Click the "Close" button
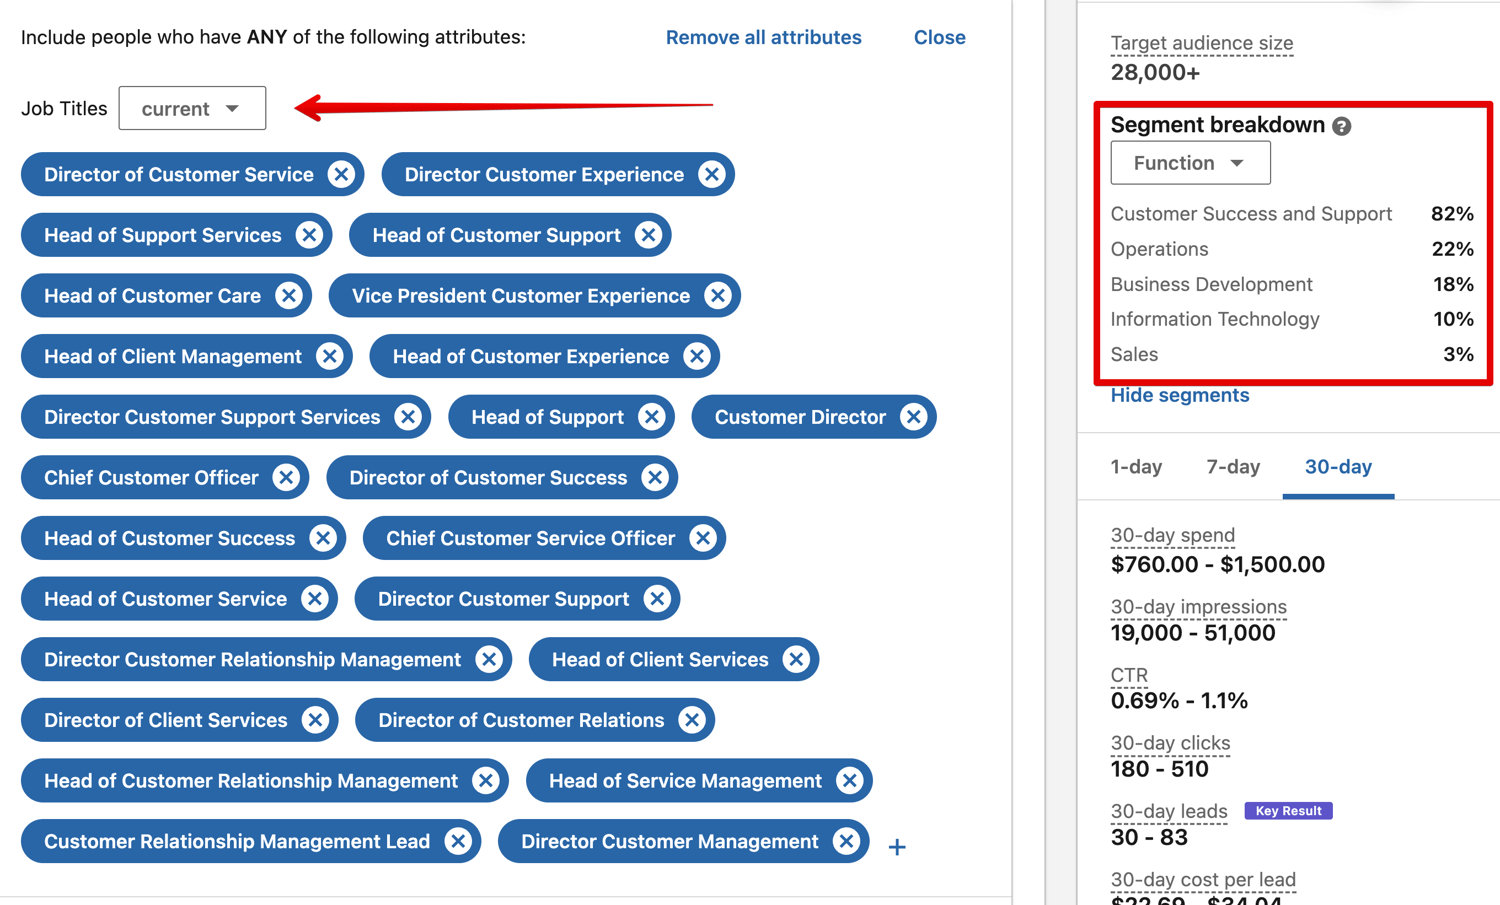Screen dimensions: 1500x905 (938, 37)
